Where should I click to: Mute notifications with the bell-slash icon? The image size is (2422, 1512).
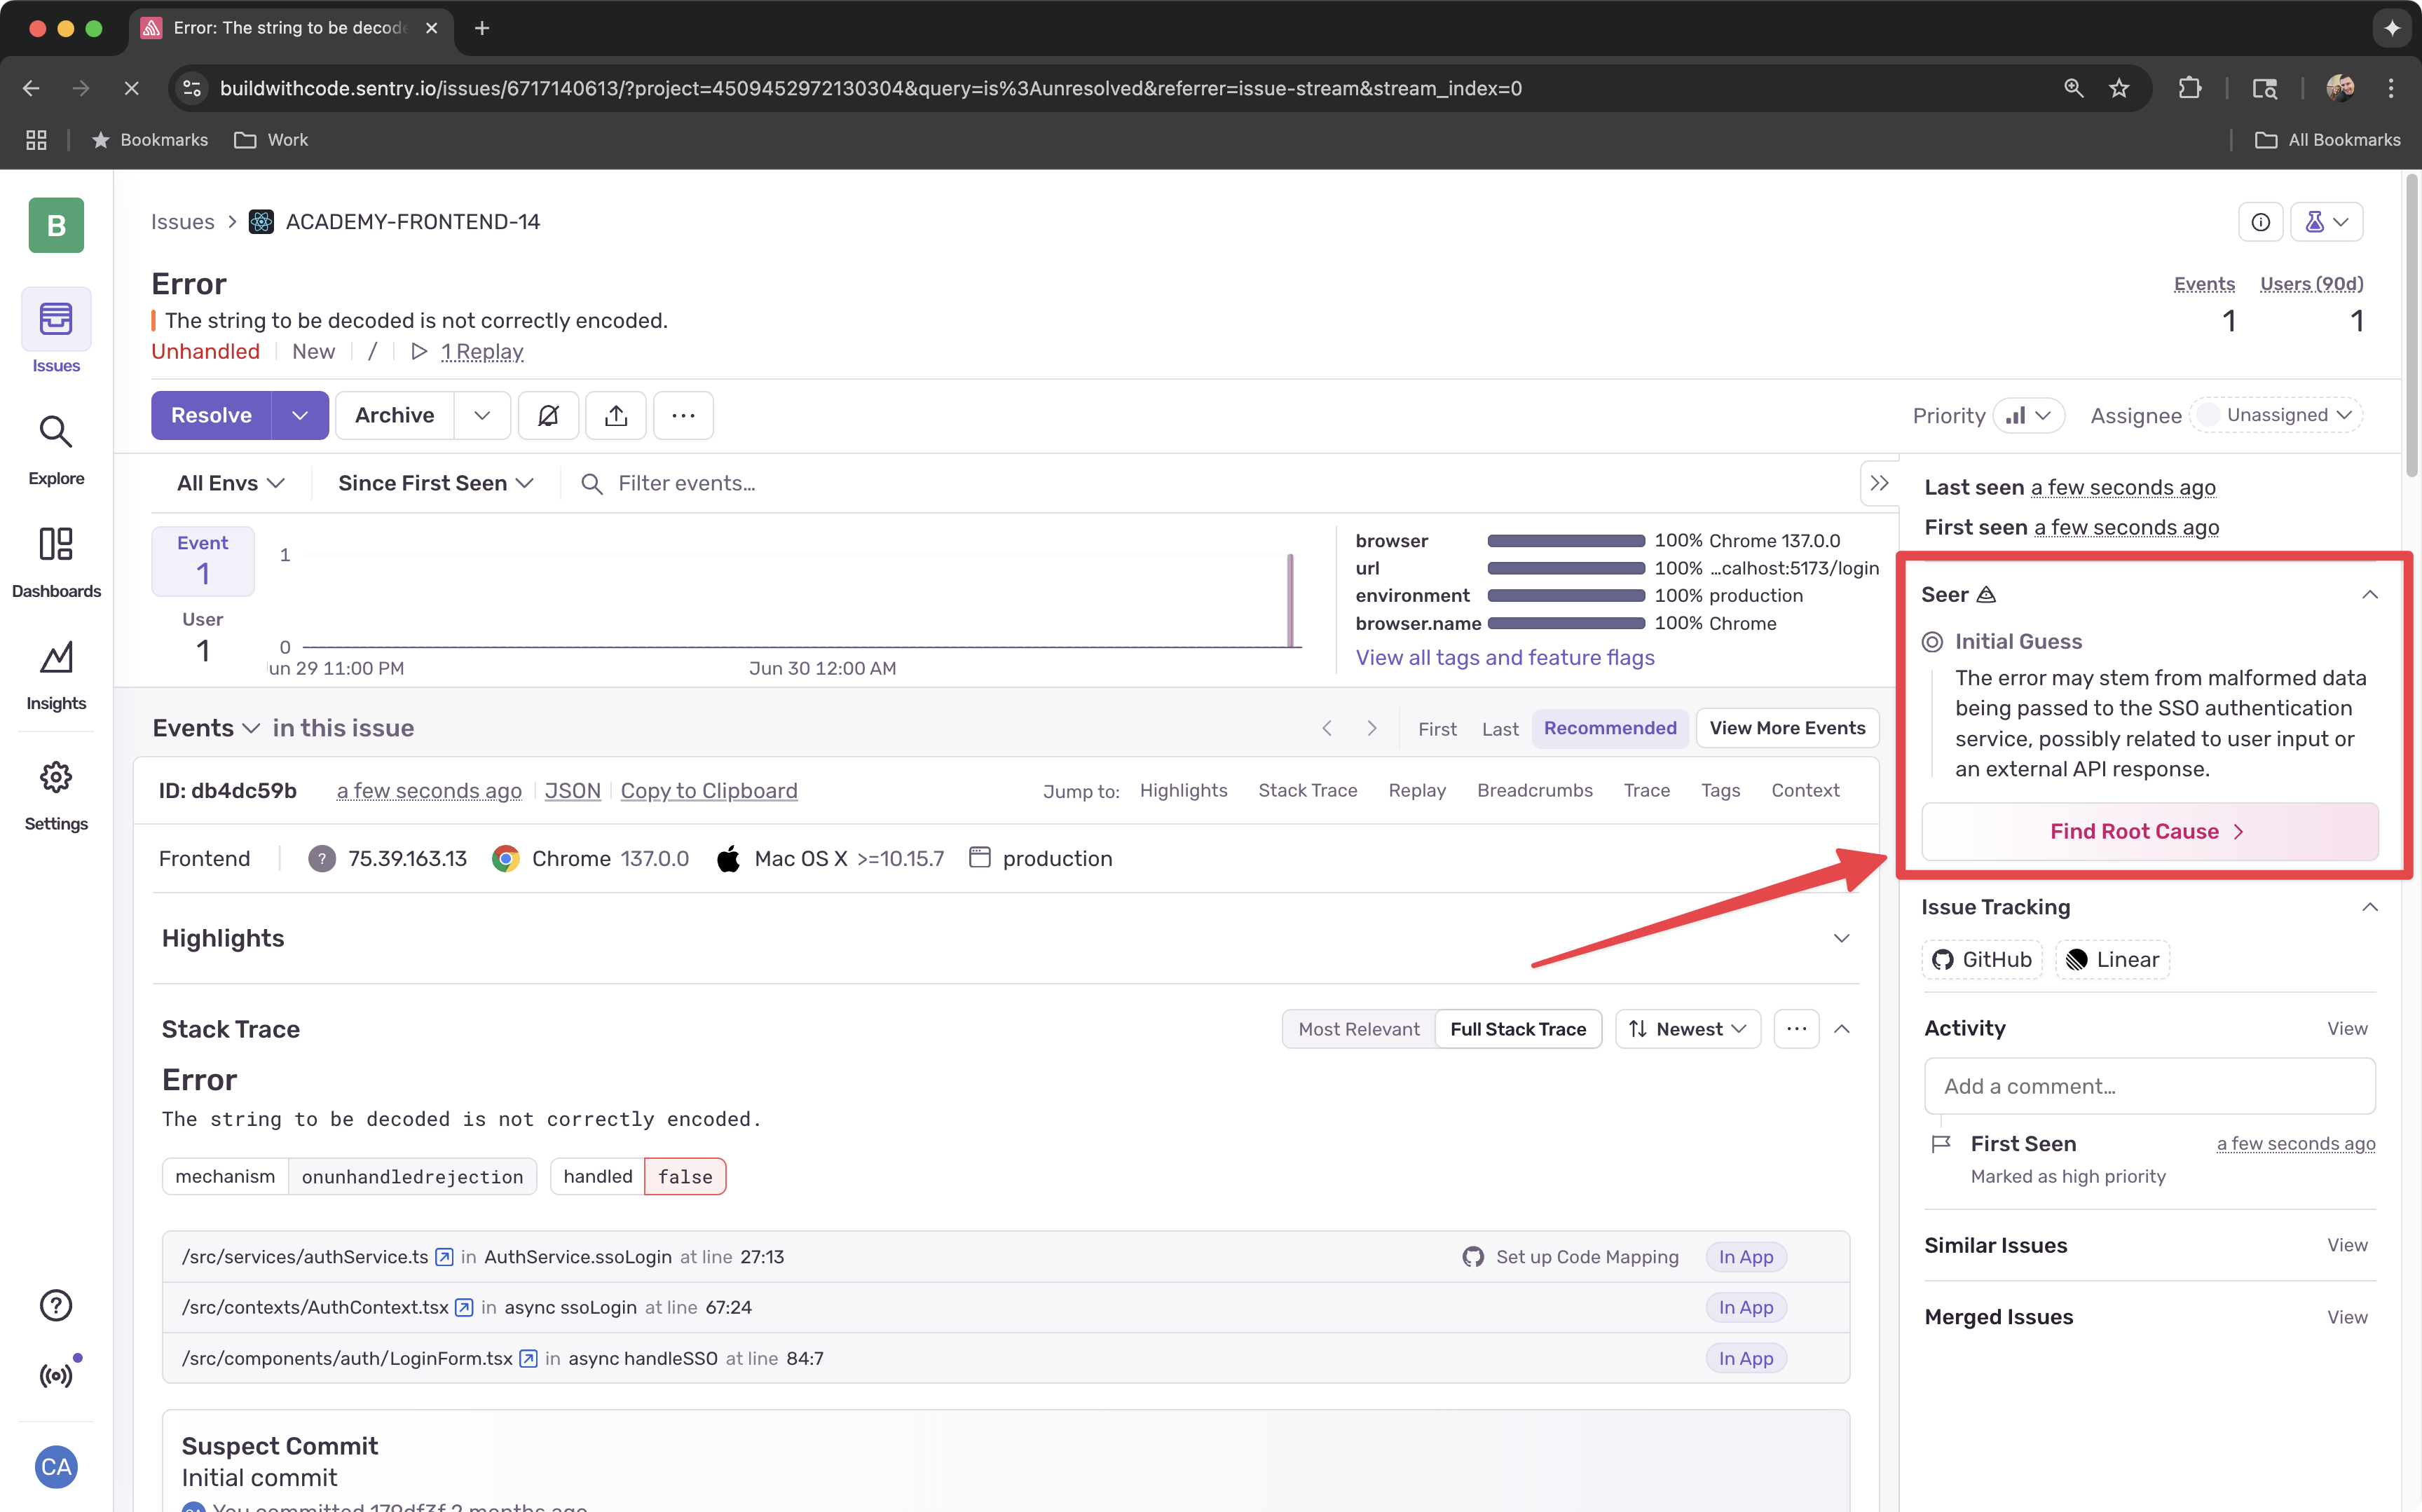pyautogui.click(x=548, y=415)
